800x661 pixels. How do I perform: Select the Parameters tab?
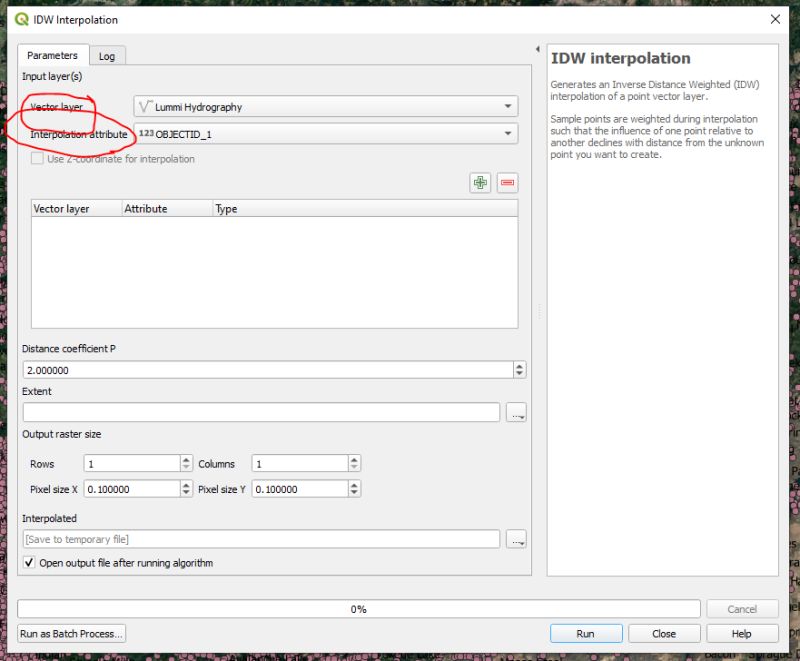pyautogui.click(x=53, y=55)
